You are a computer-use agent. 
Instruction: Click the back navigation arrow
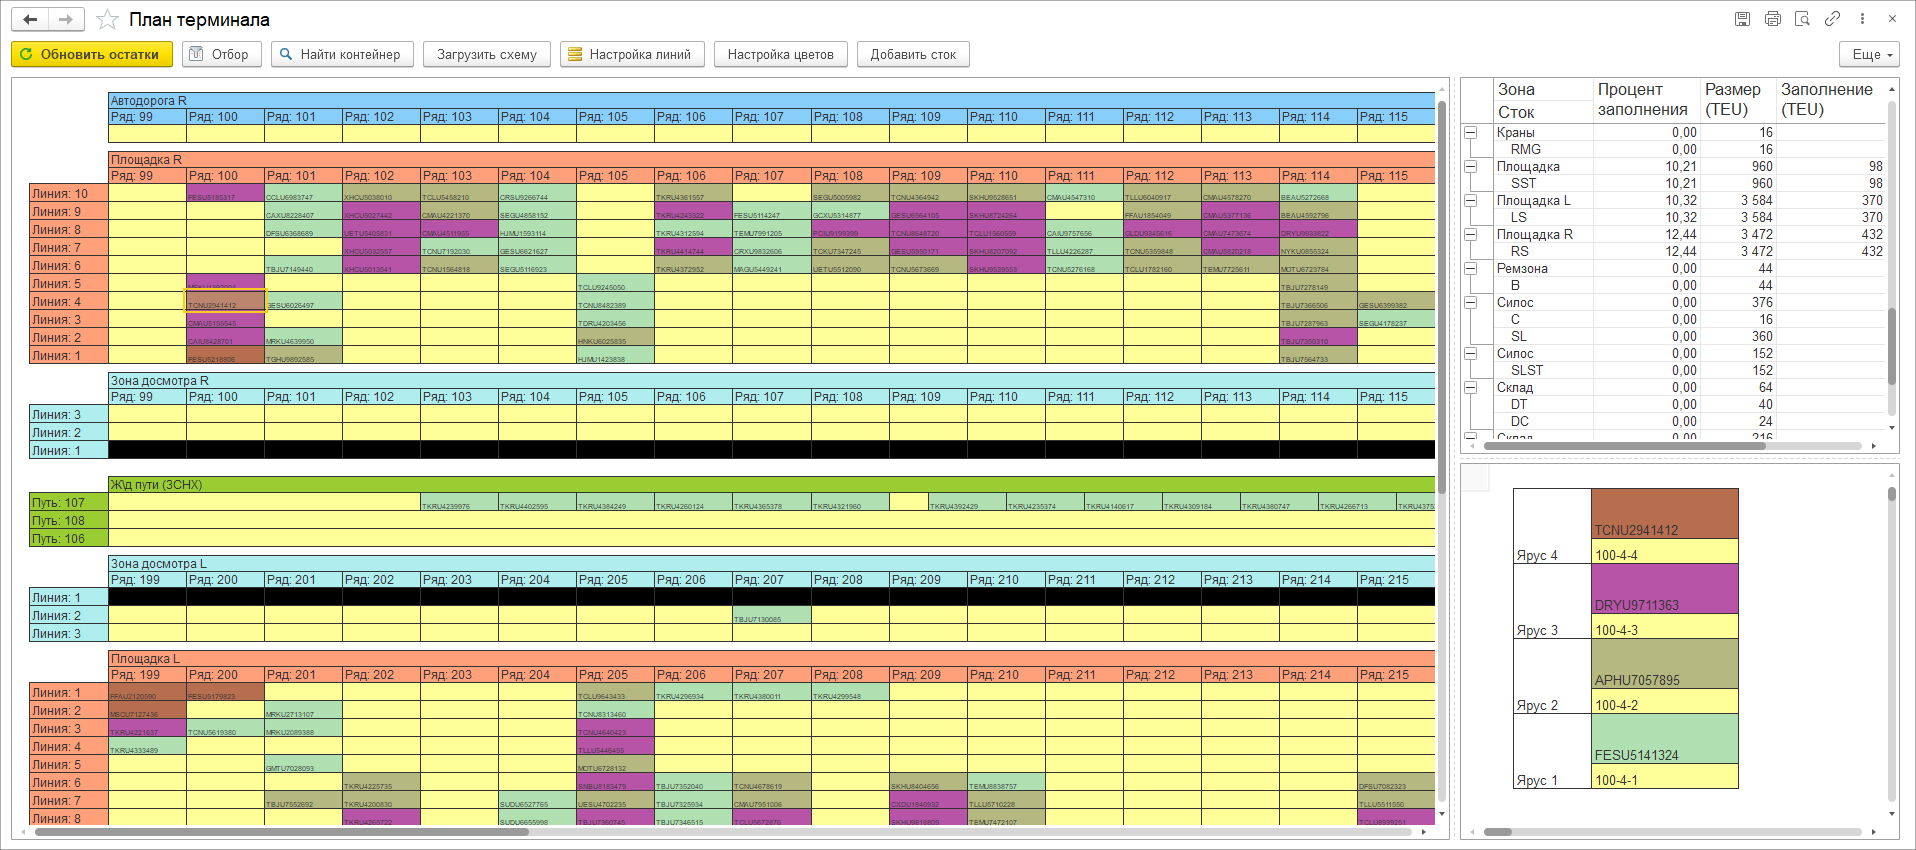pos(30,20)
